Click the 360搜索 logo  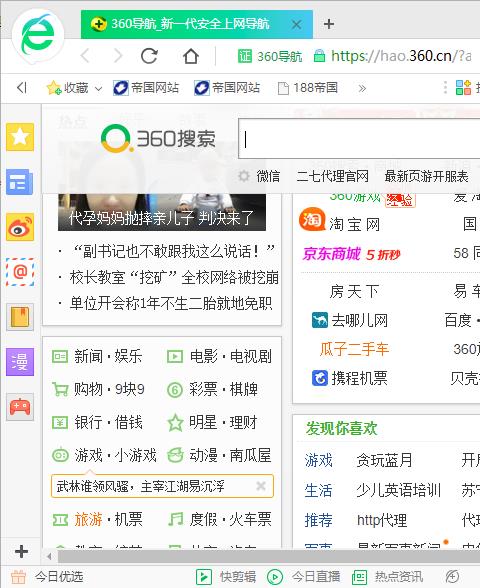point(158,139)
